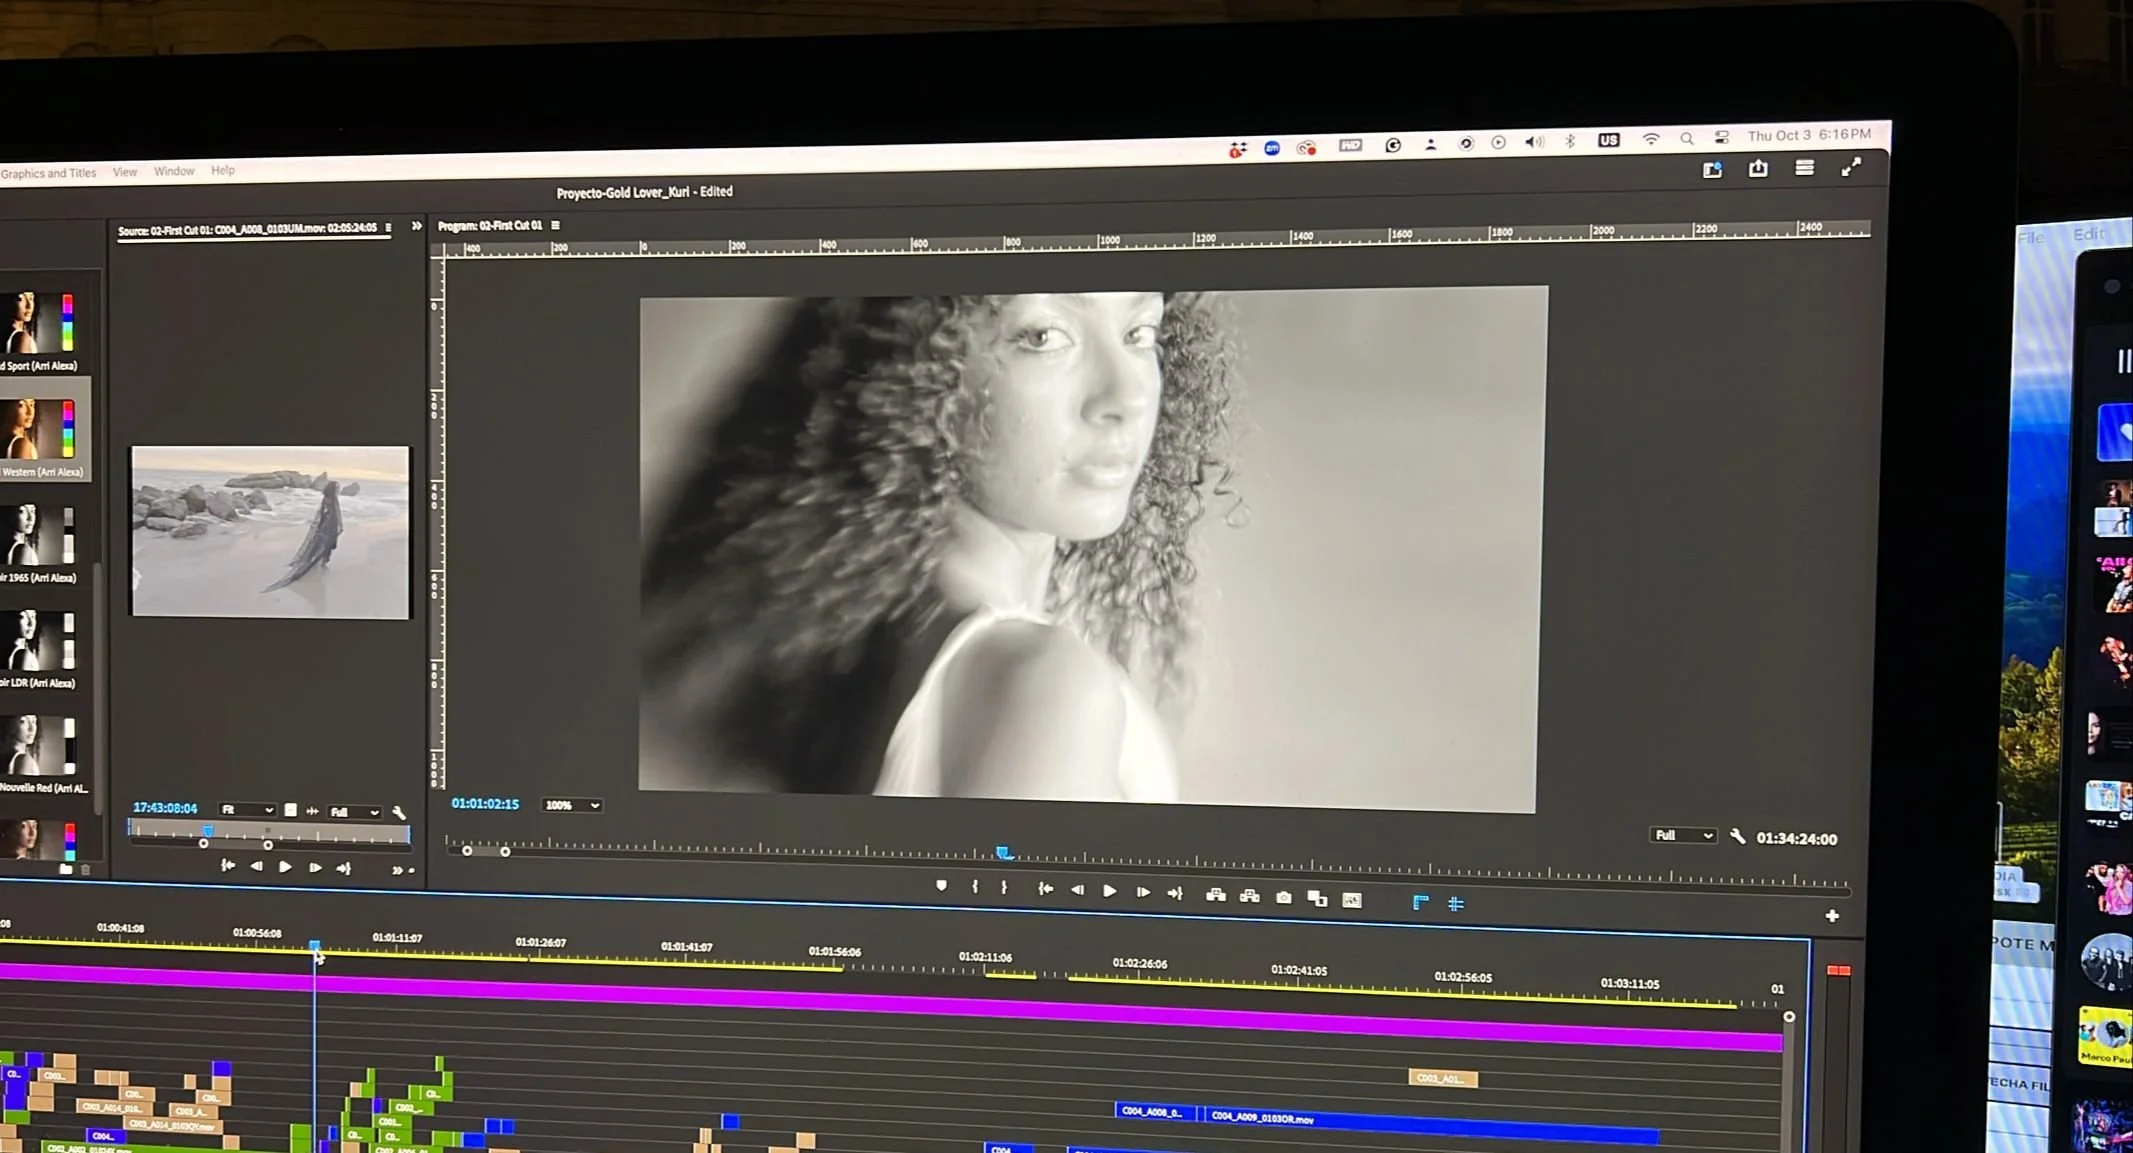Open the Window menu
Image resolution: width=2133 pixels, height=1153 pixels.
174,172
